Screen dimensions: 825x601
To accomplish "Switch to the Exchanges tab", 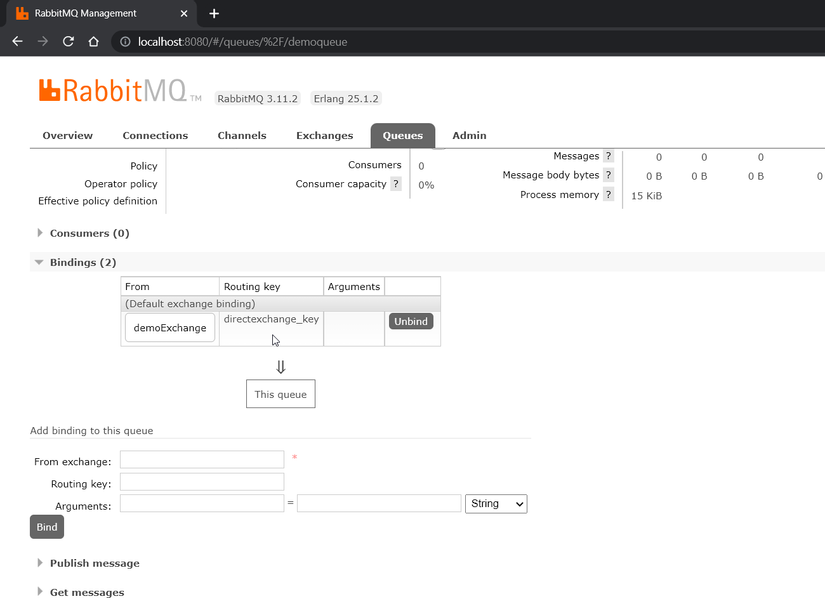I will [324, 135].
